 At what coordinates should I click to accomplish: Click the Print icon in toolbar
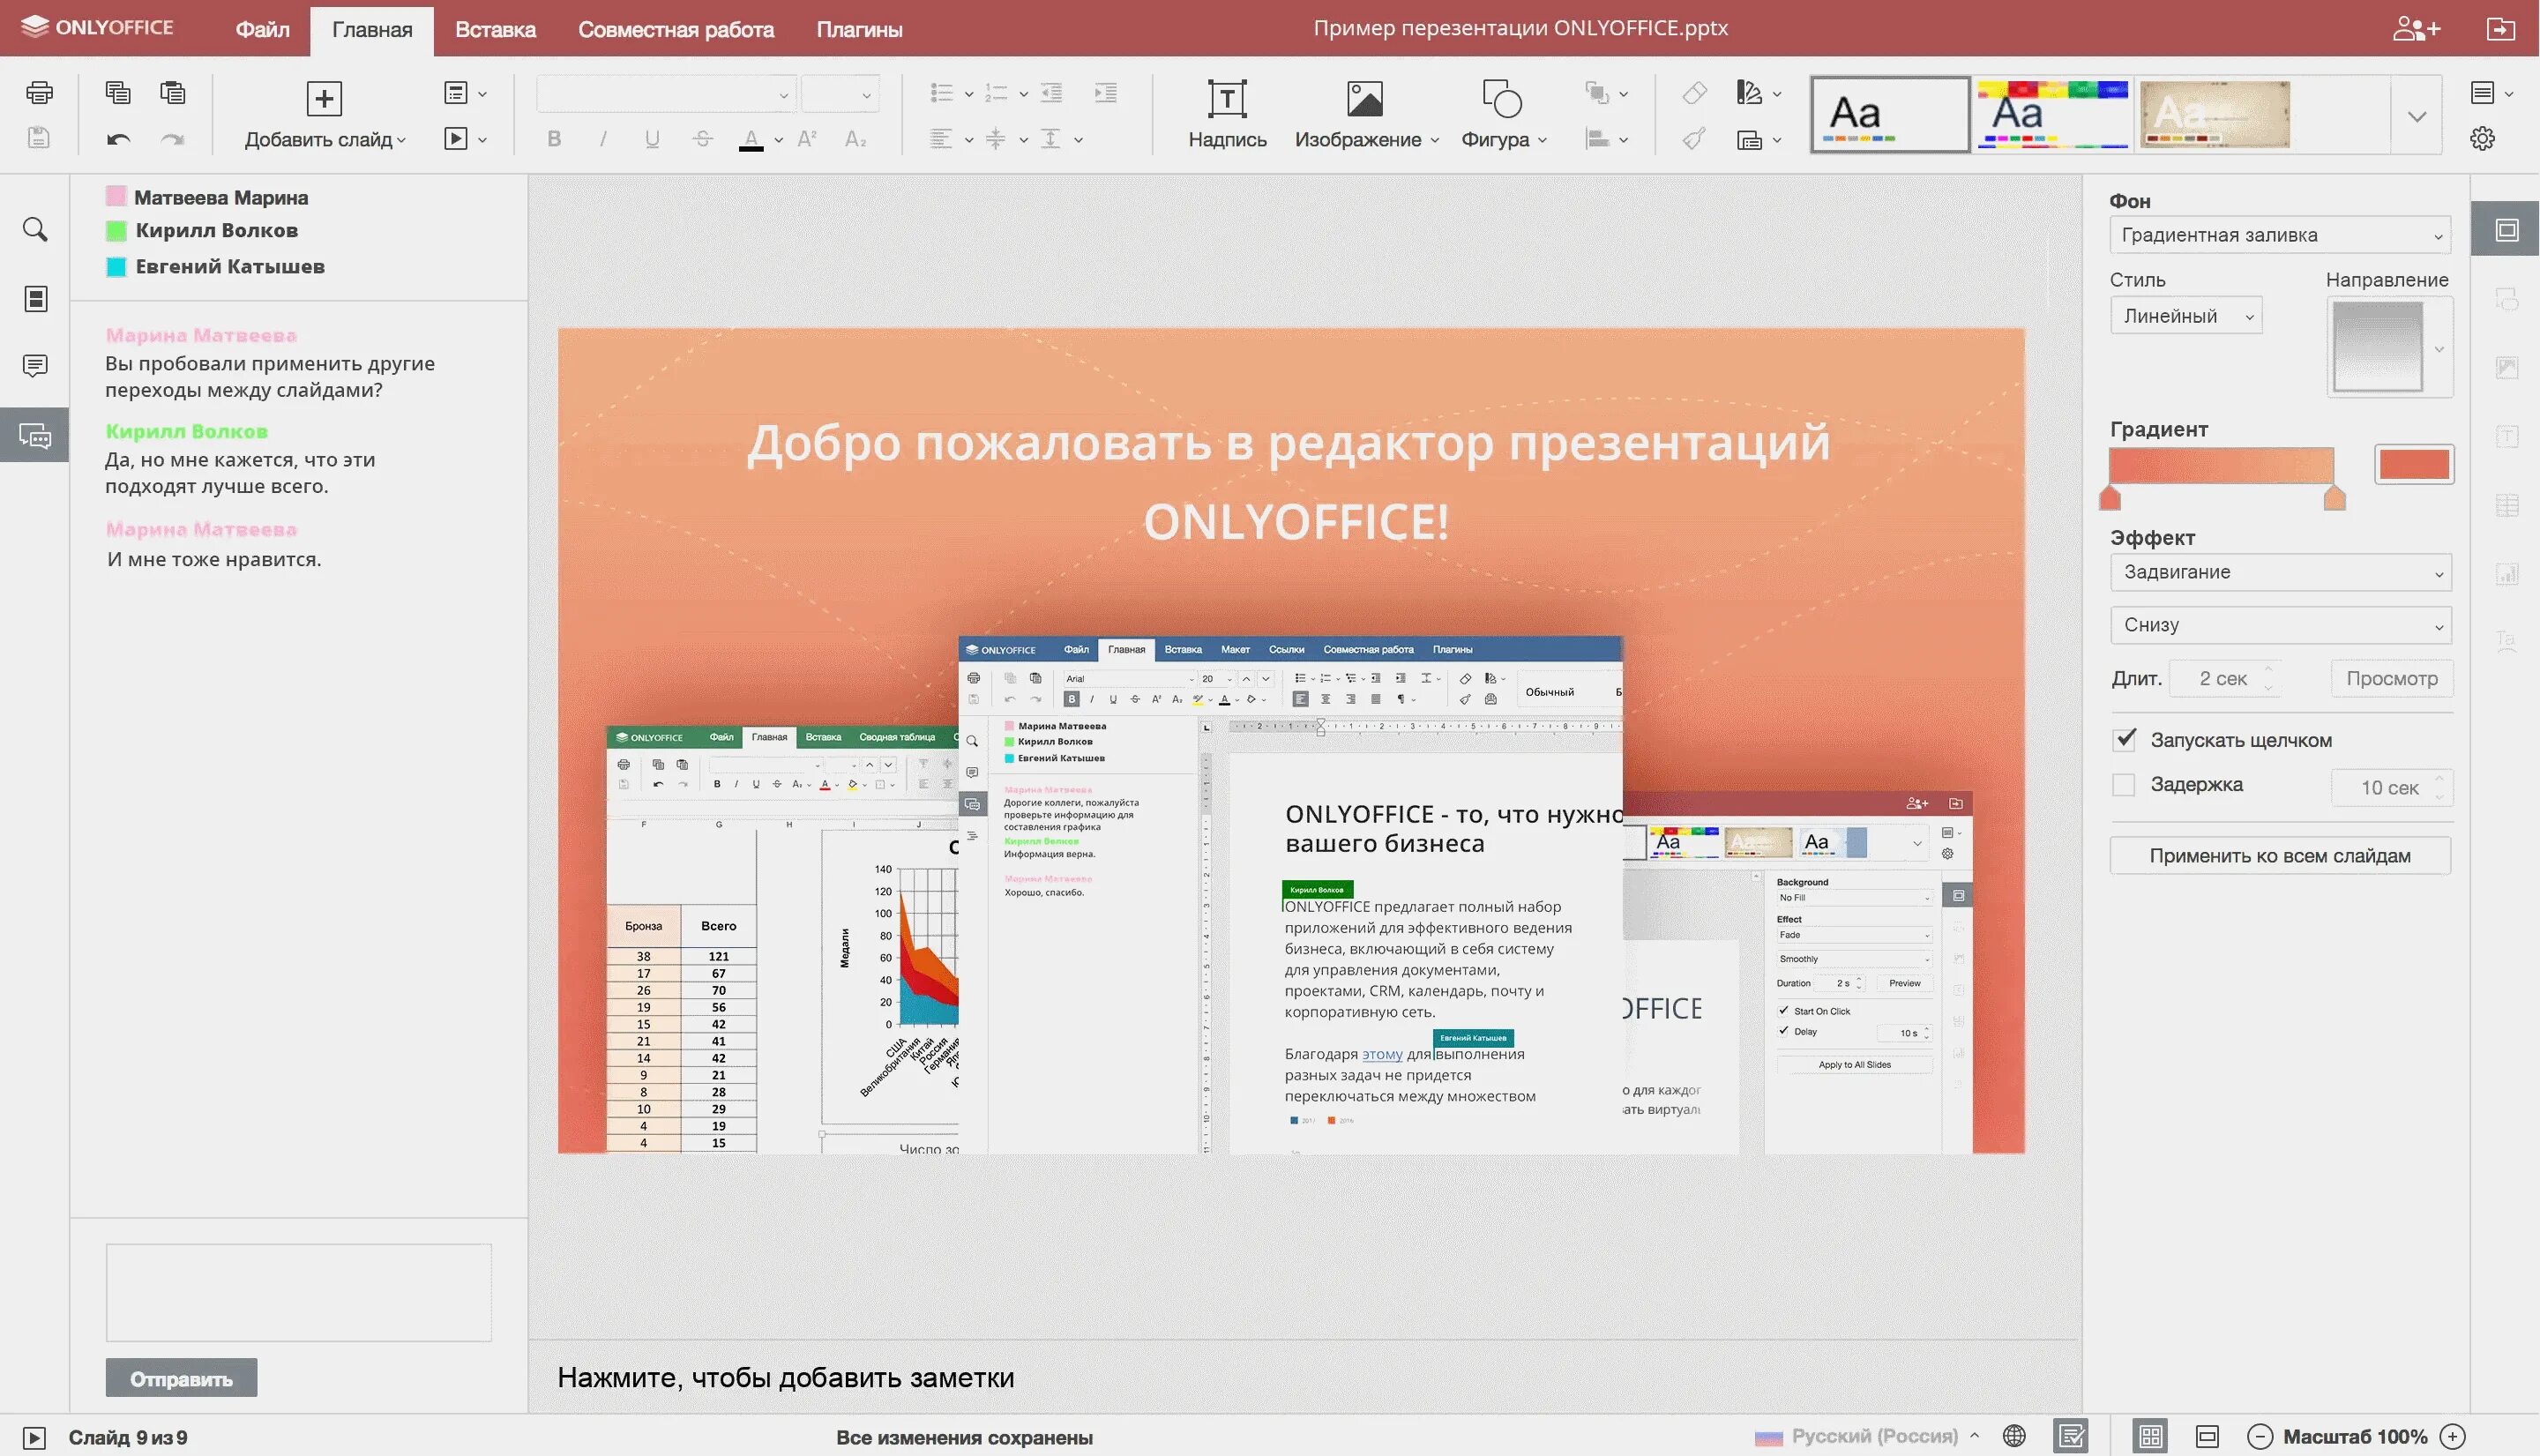(39, 93)
